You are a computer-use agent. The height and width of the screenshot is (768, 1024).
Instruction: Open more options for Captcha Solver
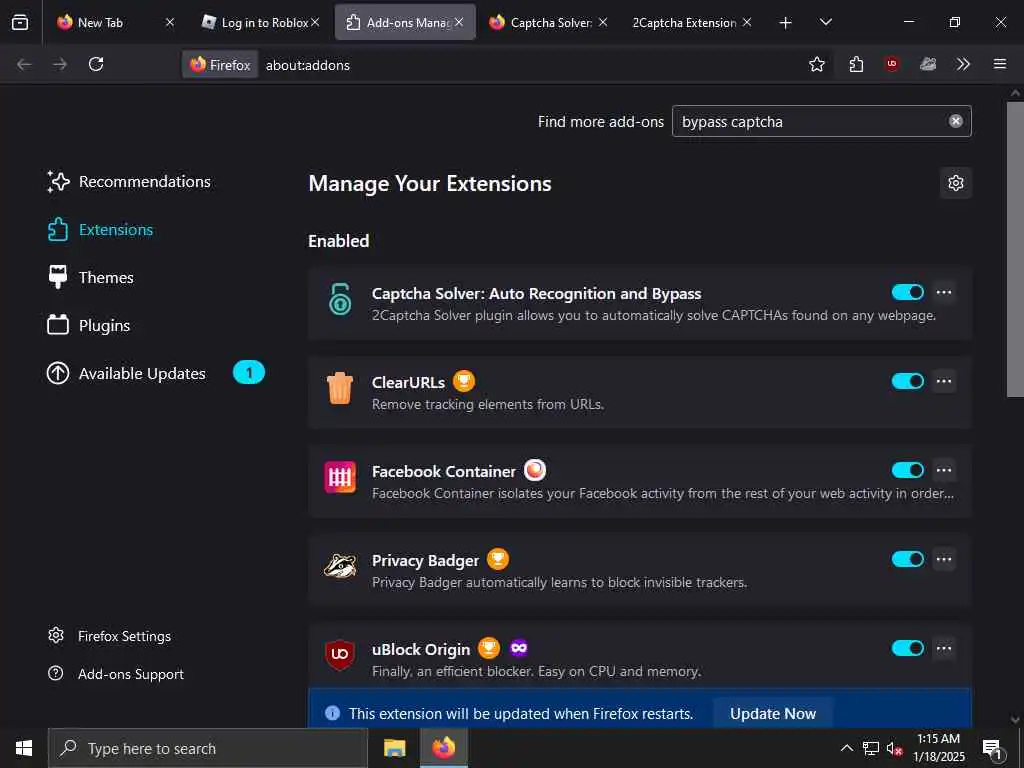[x=944, y=292]
